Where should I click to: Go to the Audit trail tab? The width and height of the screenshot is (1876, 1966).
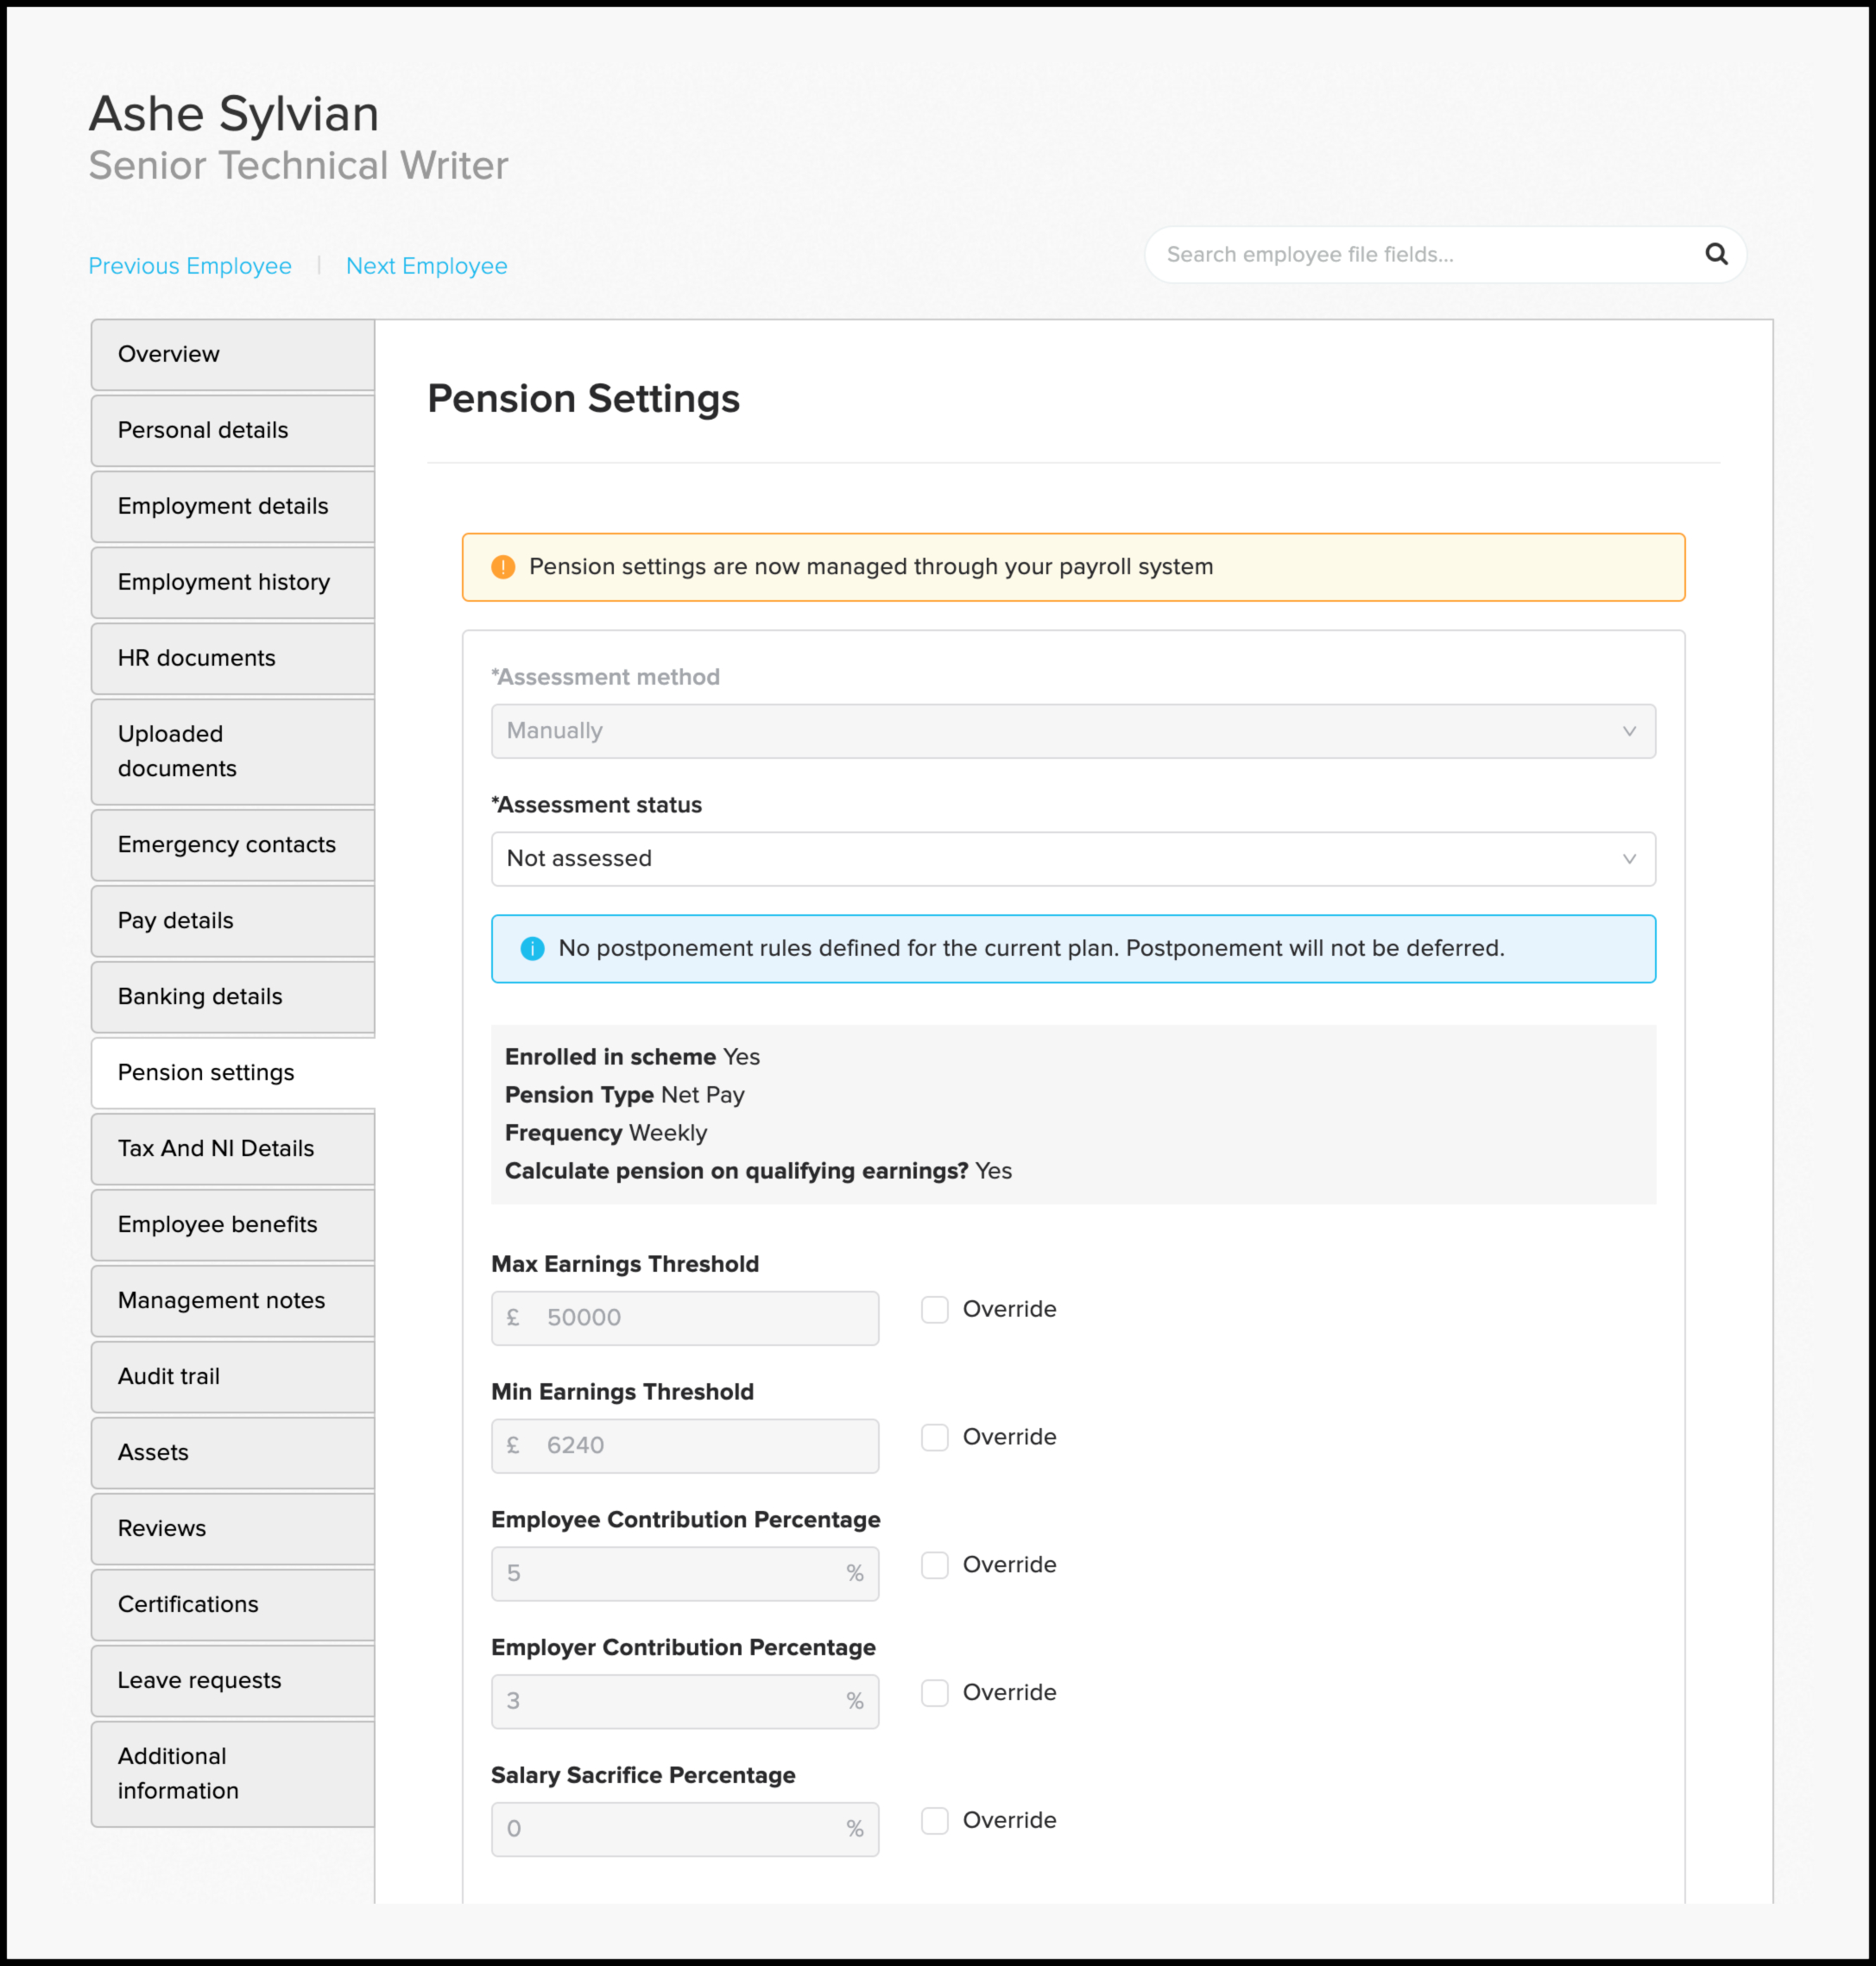(232, 1376)
